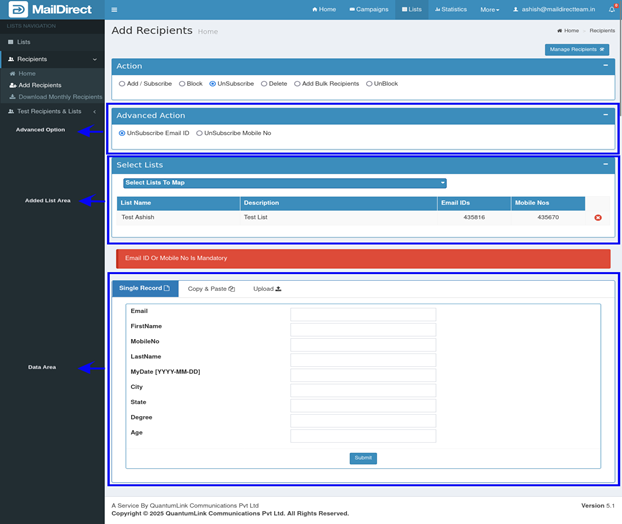Expand the More menu in top bar
Viewport: 622px width, 524px height.
pos(489,9)
